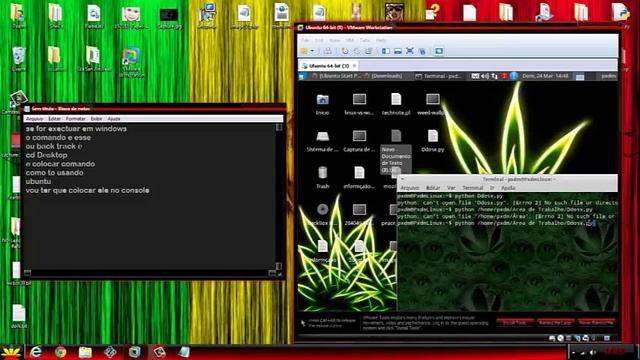Open the VMware File menu

point(305,40)
